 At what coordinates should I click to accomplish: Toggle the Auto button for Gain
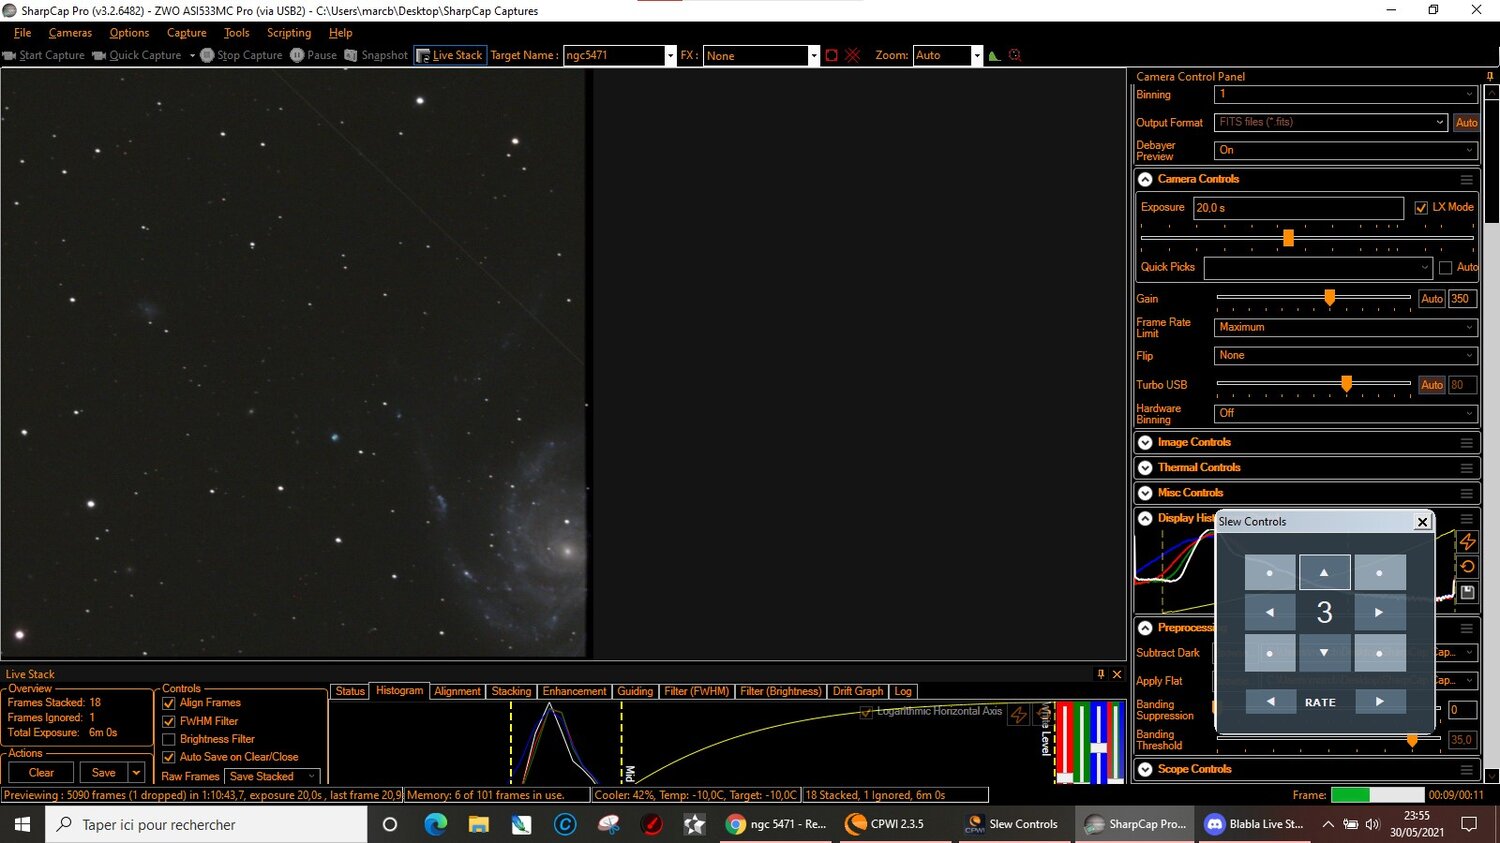coord(1432,299)
